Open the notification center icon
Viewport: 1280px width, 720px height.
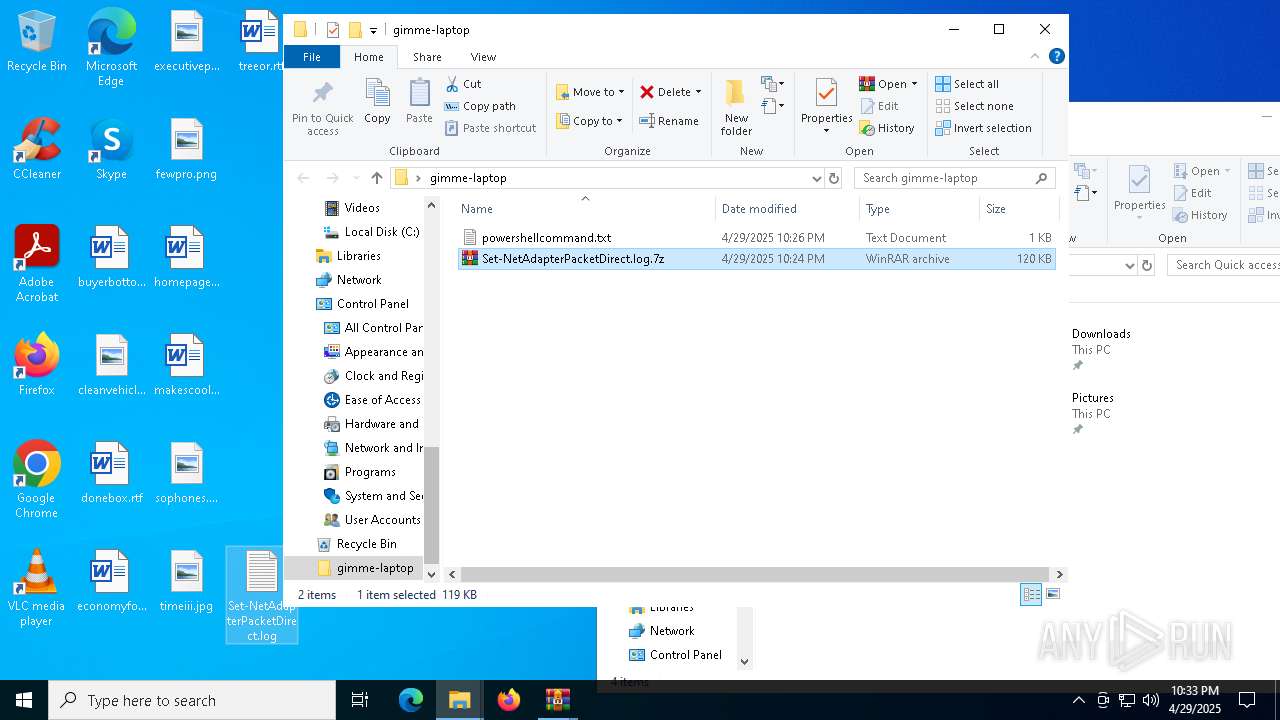click(x=1247, y=700)
